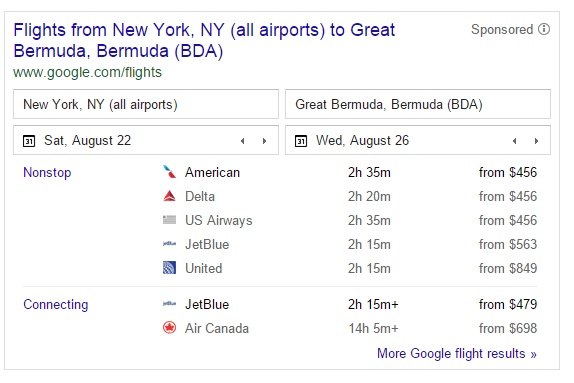574x383 pixels.
Task: Go to previous departure date arrow
Action: 243,141
